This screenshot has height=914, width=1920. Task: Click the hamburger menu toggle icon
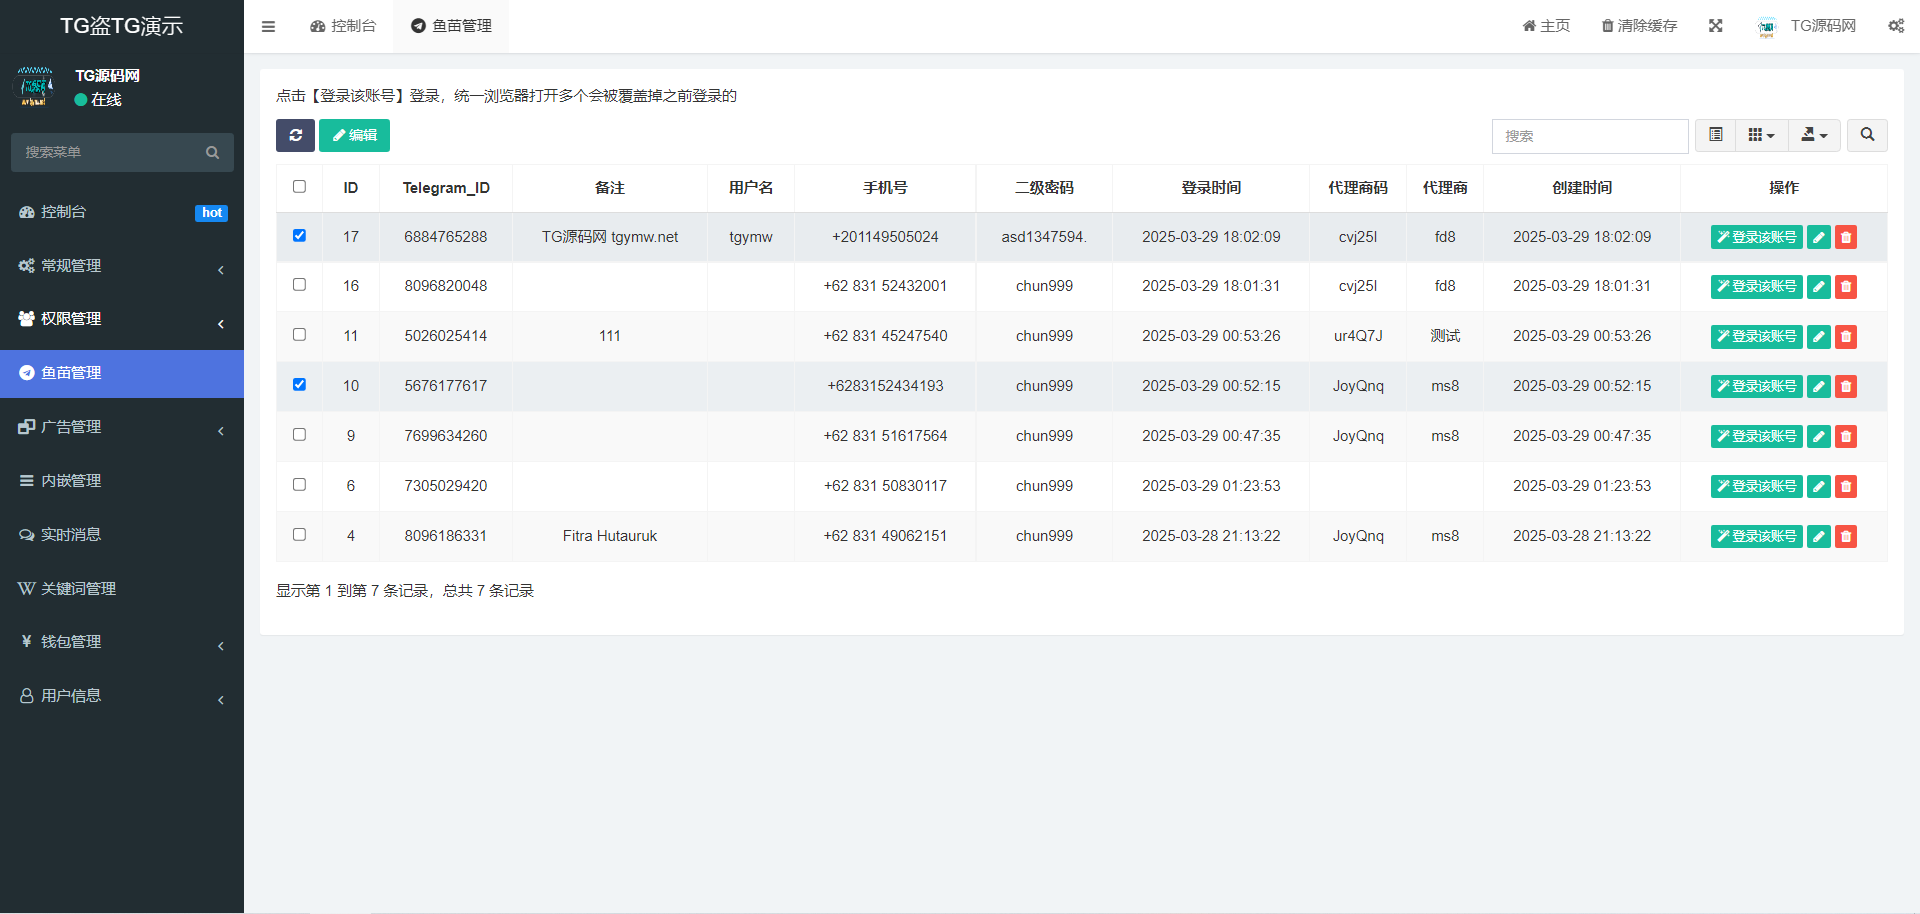268,26
